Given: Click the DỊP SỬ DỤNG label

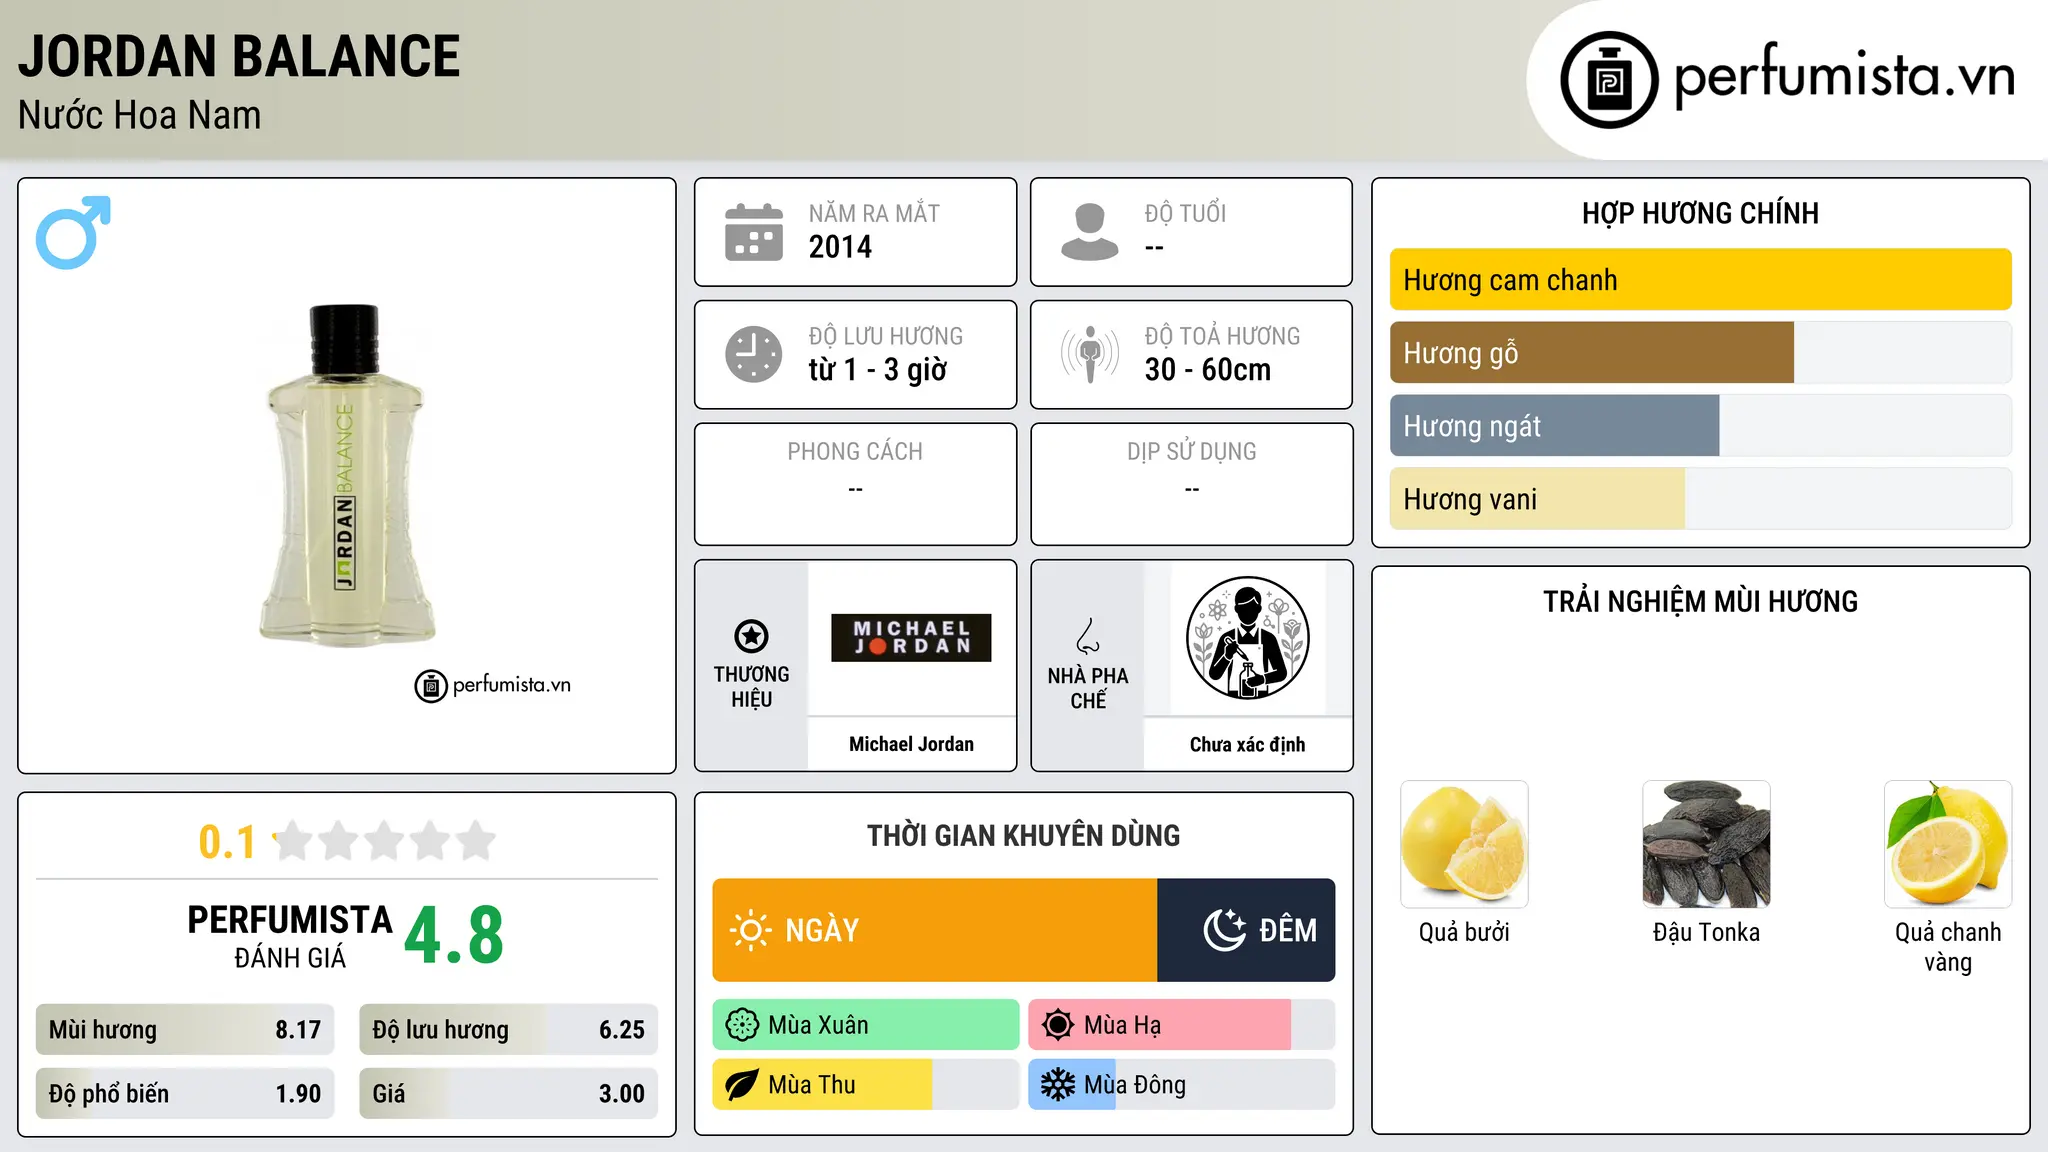Looking at the screenshot, I should pyautogui.click(x=1192, y=452).
